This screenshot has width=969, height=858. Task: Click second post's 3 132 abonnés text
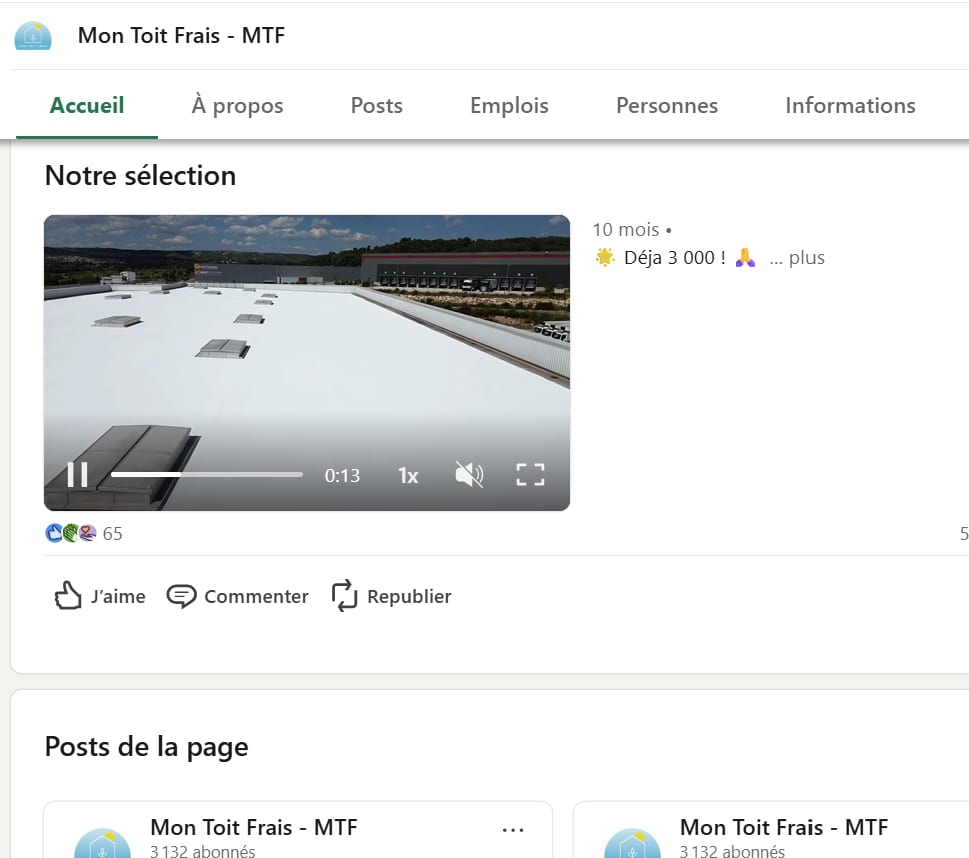[x=732, y=851]
